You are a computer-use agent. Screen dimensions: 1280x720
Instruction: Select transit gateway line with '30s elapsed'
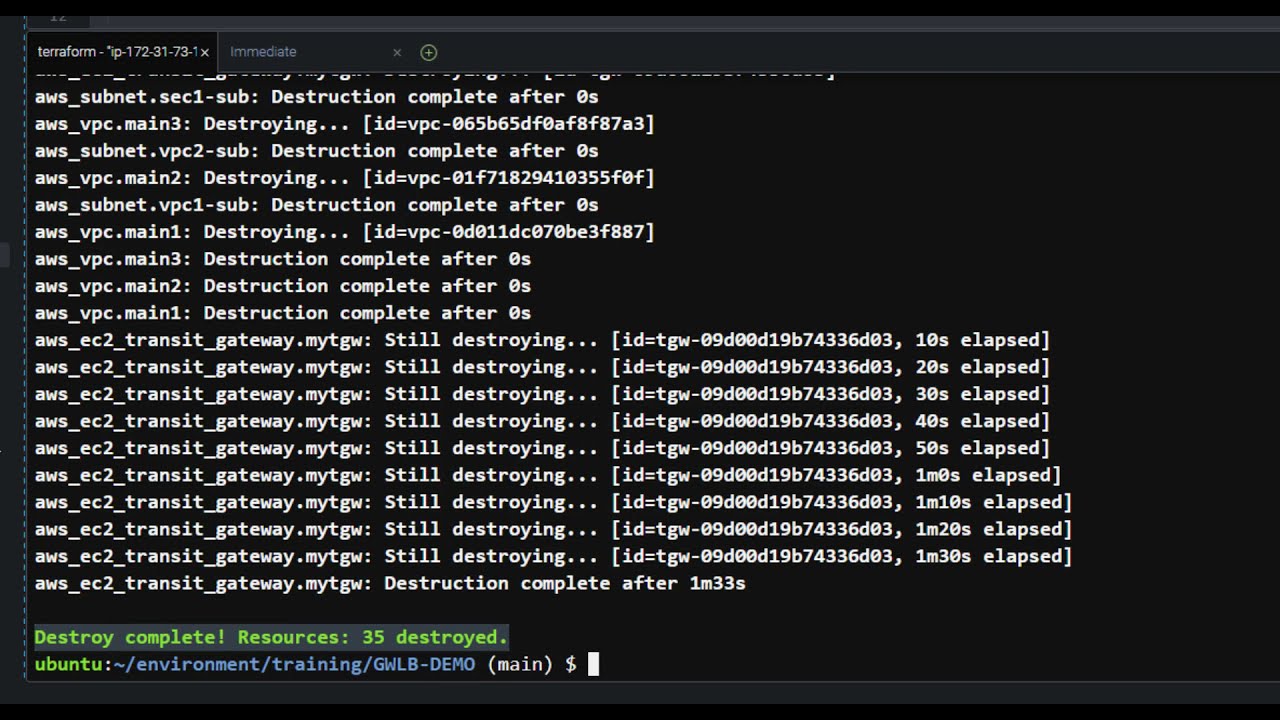pyautogui.click(x=543, y=394)
